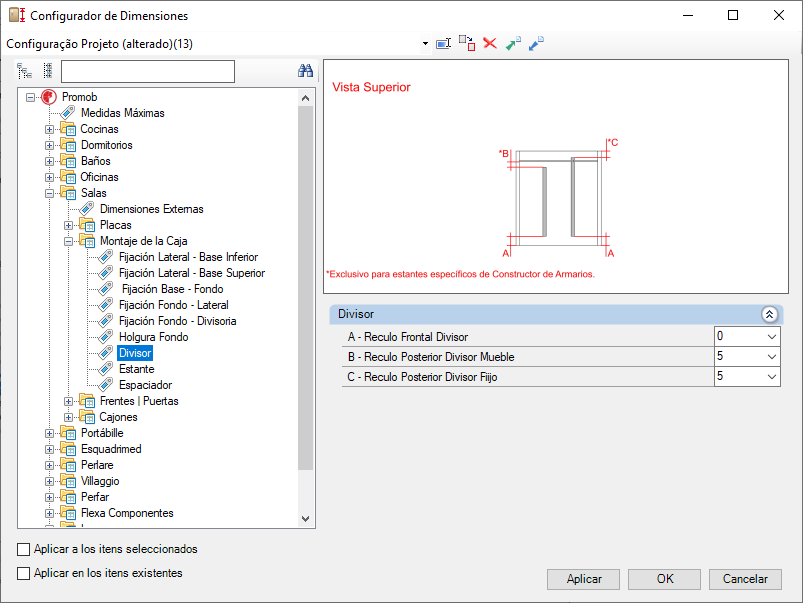The image size is (803, 603).
Task: Open Reculo Posterior Divisor Mueble dropdown
Action: coord(772,357)
